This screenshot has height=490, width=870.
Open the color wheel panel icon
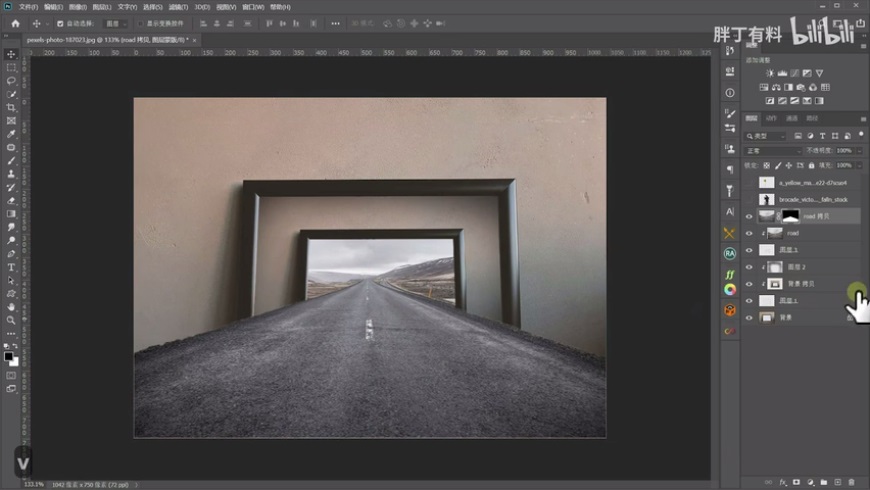click(x=730, y=290)
